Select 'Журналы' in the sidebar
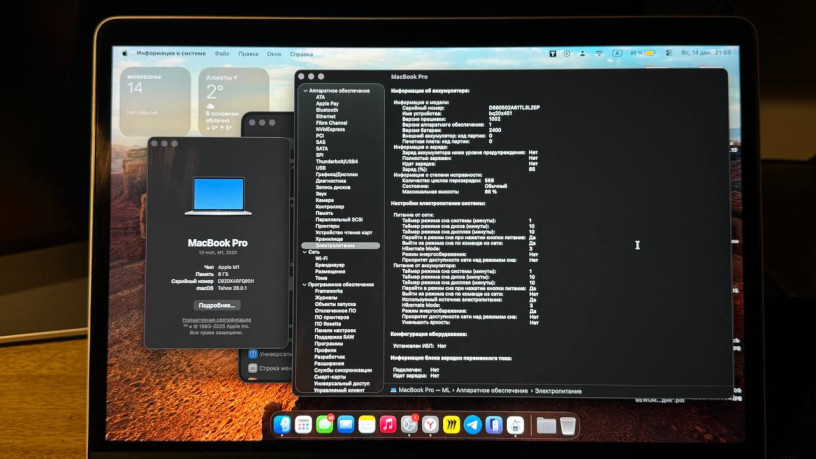This screenshot has width=816, height=459. coord(326,298)
